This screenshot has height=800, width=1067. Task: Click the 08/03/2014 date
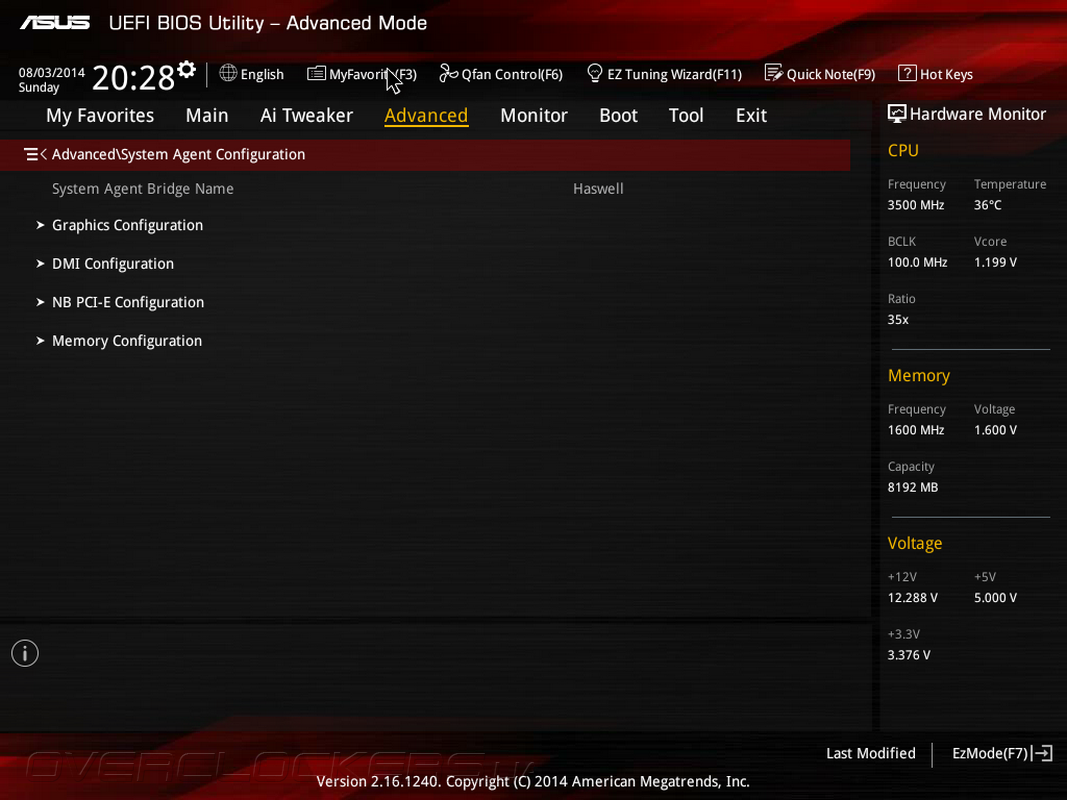[x=52, y=72]
